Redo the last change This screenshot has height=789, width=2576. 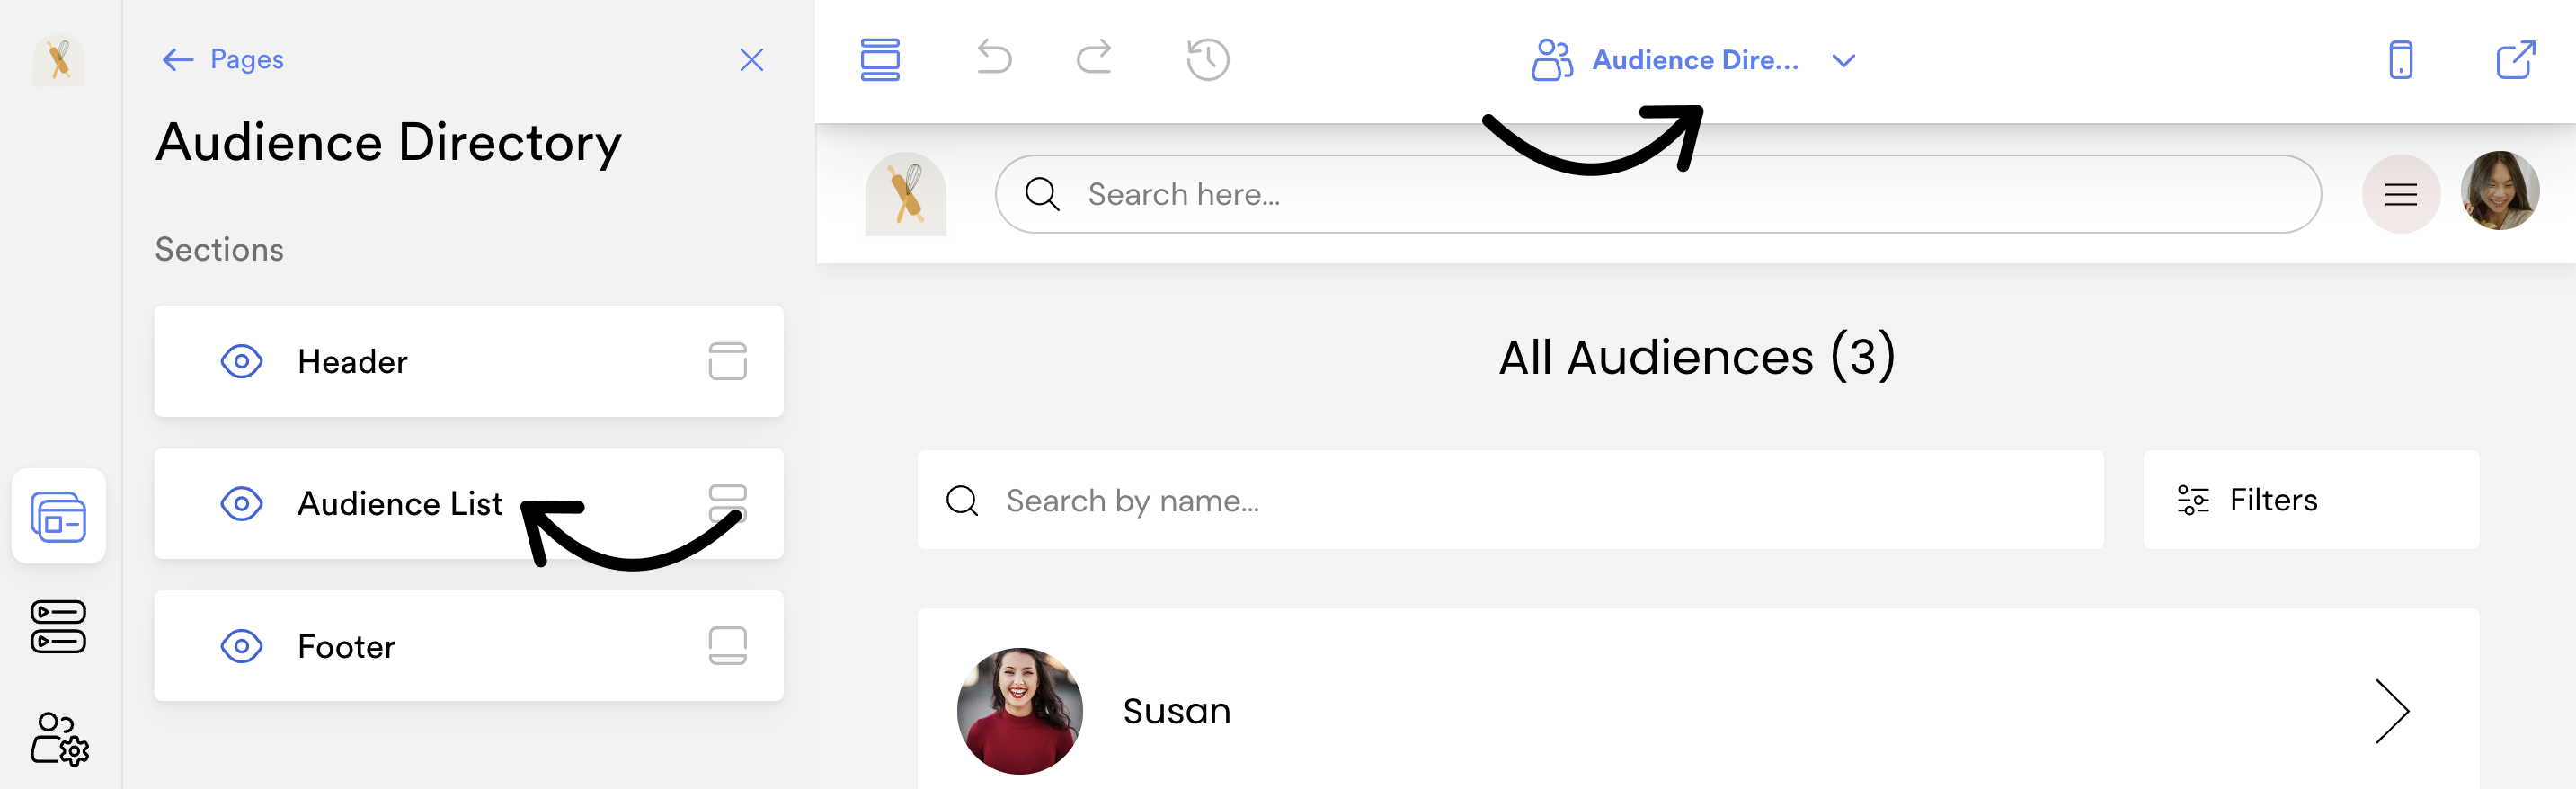click(1094, 58)
